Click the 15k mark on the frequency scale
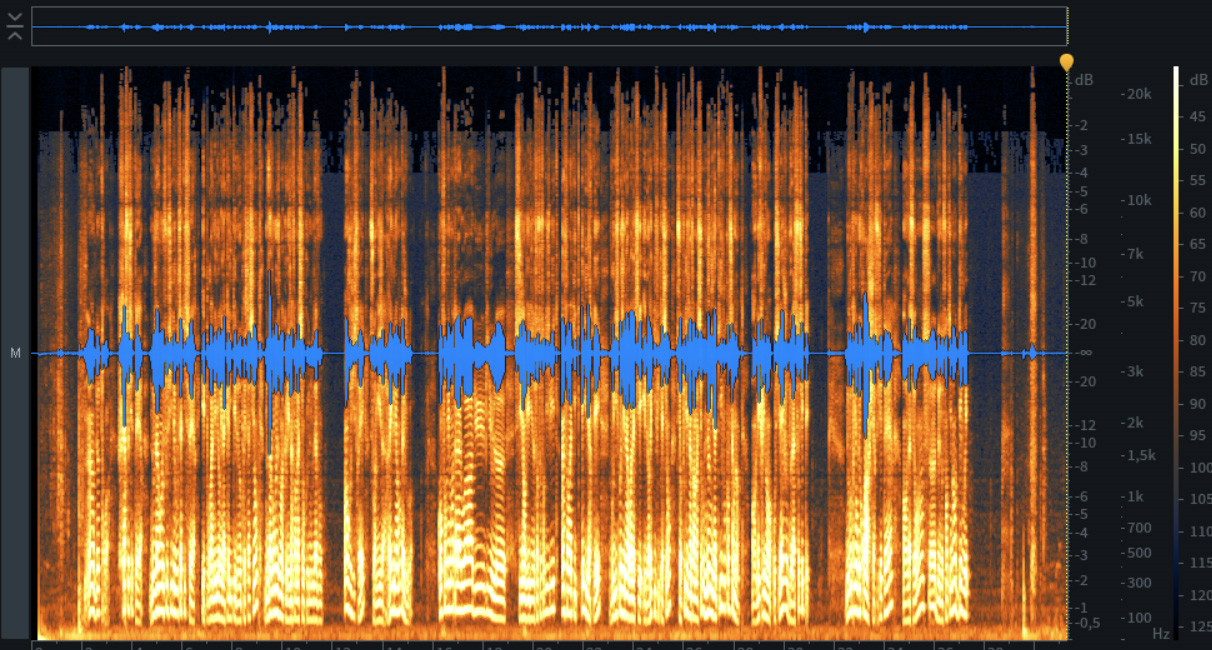The width and height of the screenshot is (1212, 650). pyautogui.click(x=1139, y=139)
